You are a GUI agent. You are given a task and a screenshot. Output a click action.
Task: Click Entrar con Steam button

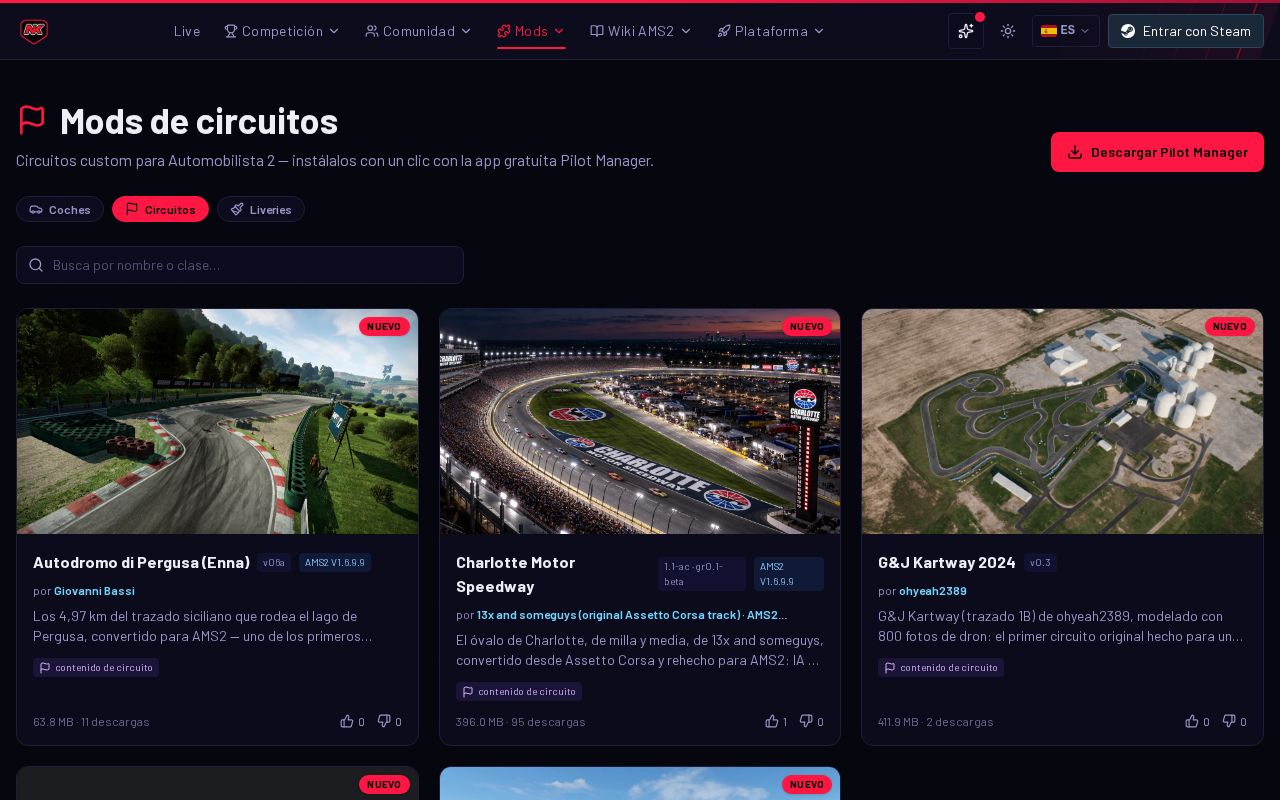coord(1186,31)
